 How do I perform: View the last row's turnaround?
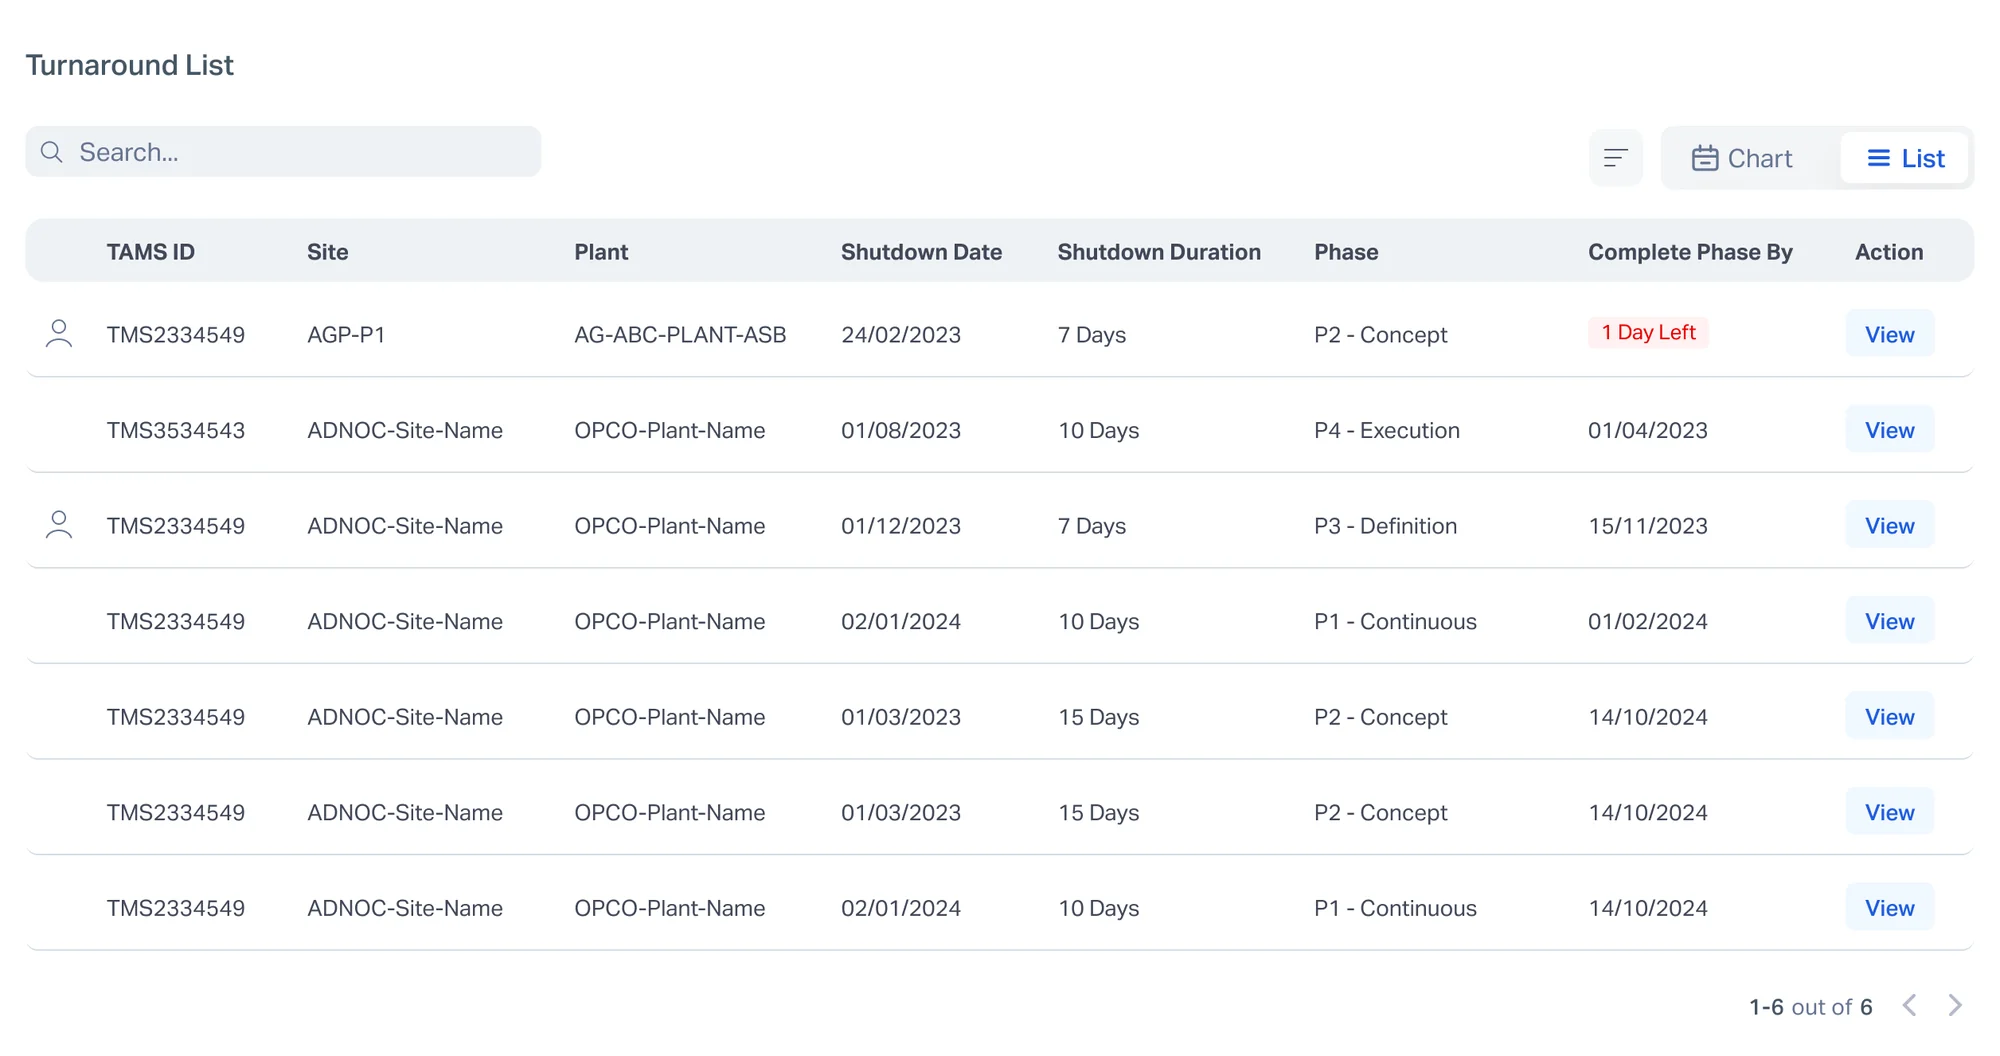point(1889,908)
